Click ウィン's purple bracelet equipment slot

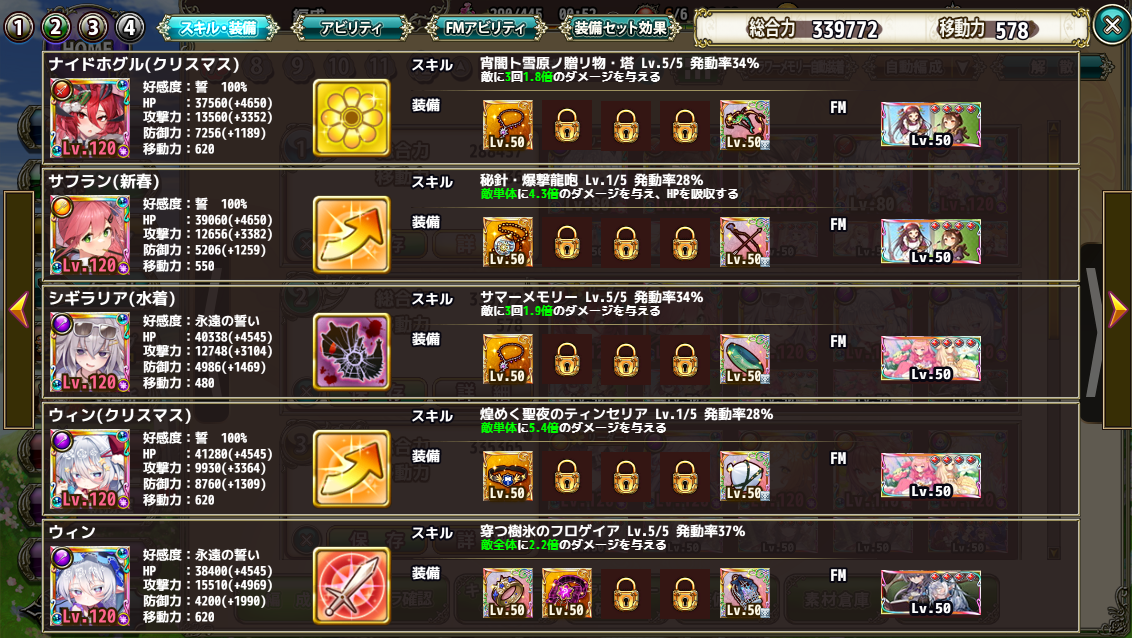tap(567, 593)
